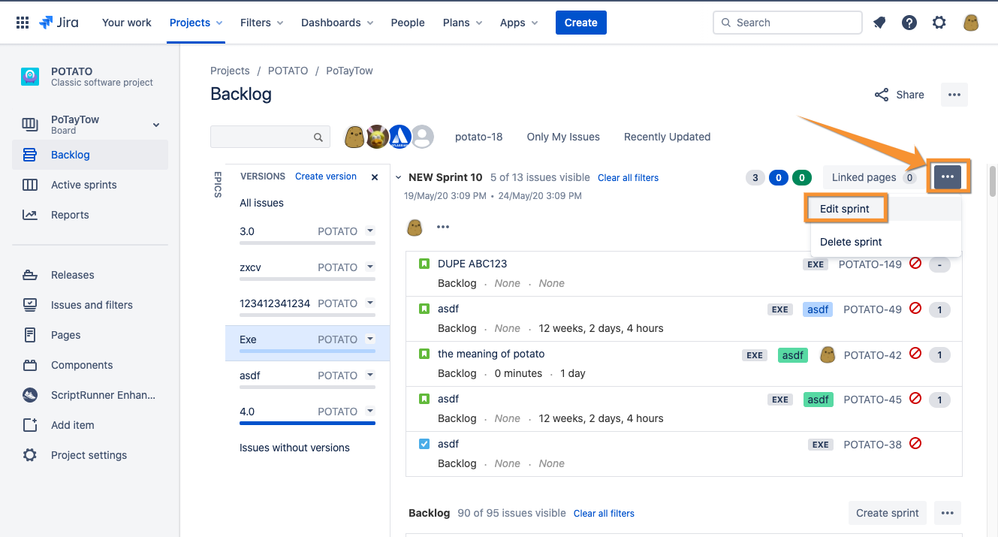
Task: Open the app switcher grid icon
Action: [x=22, y=22]
